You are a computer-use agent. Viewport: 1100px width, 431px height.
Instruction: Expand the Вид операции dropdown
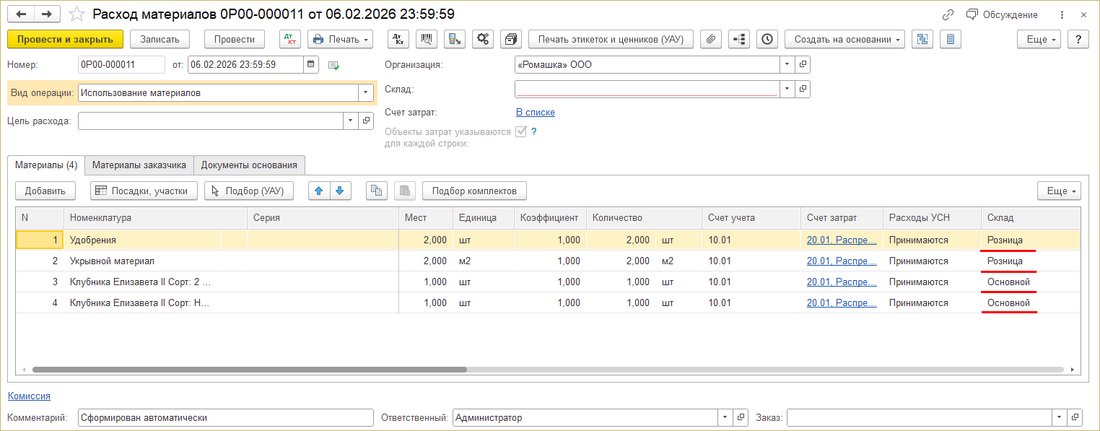point(365,93)
